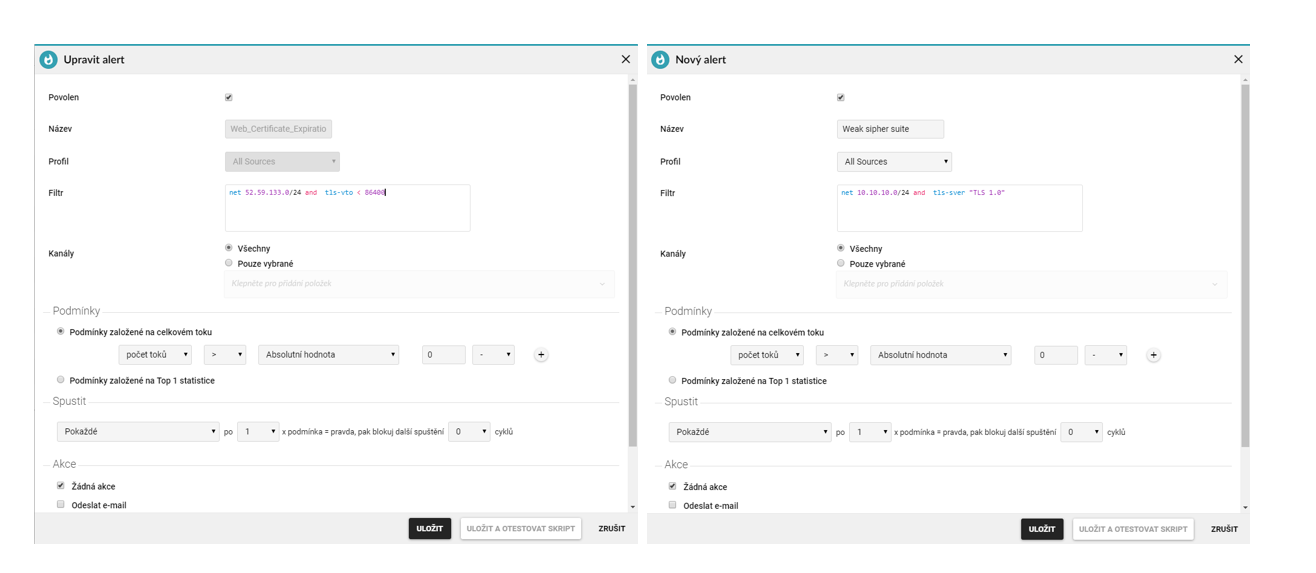
Task: Uncheck Žádná akce in Nový alert
Action: coord(672,486)
